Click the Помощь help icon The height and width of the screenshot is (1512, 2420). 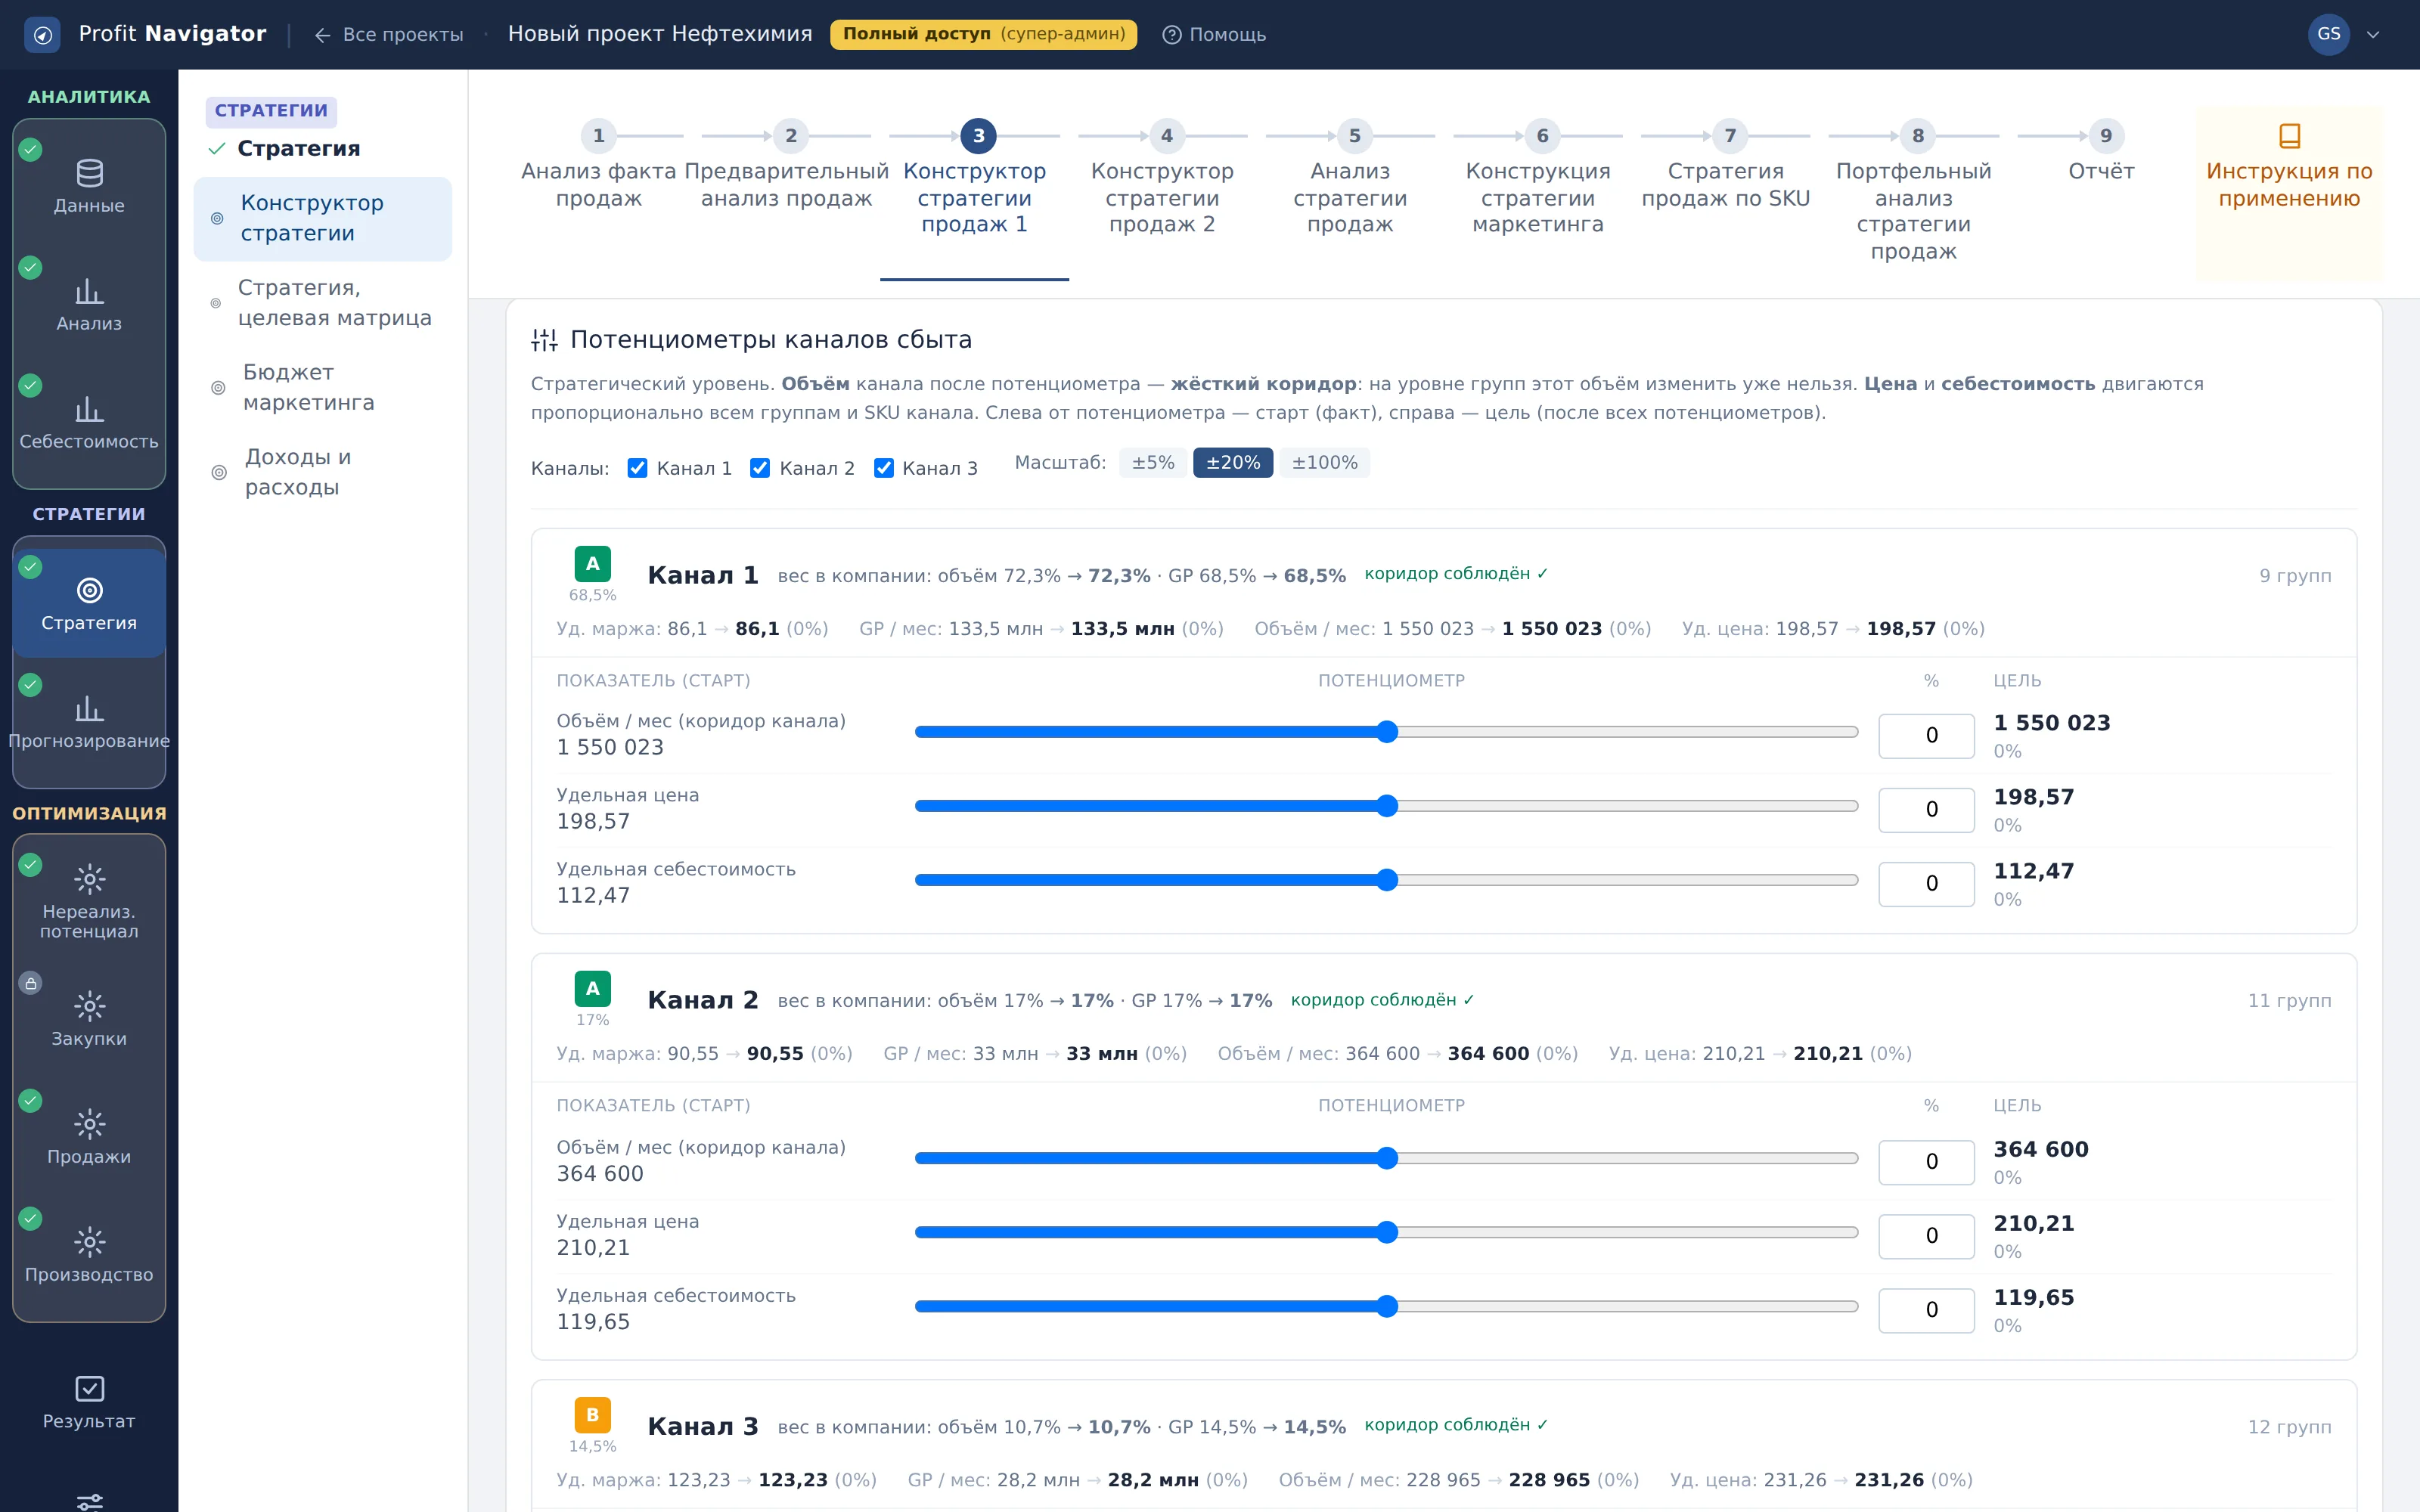coord(1171,35)
